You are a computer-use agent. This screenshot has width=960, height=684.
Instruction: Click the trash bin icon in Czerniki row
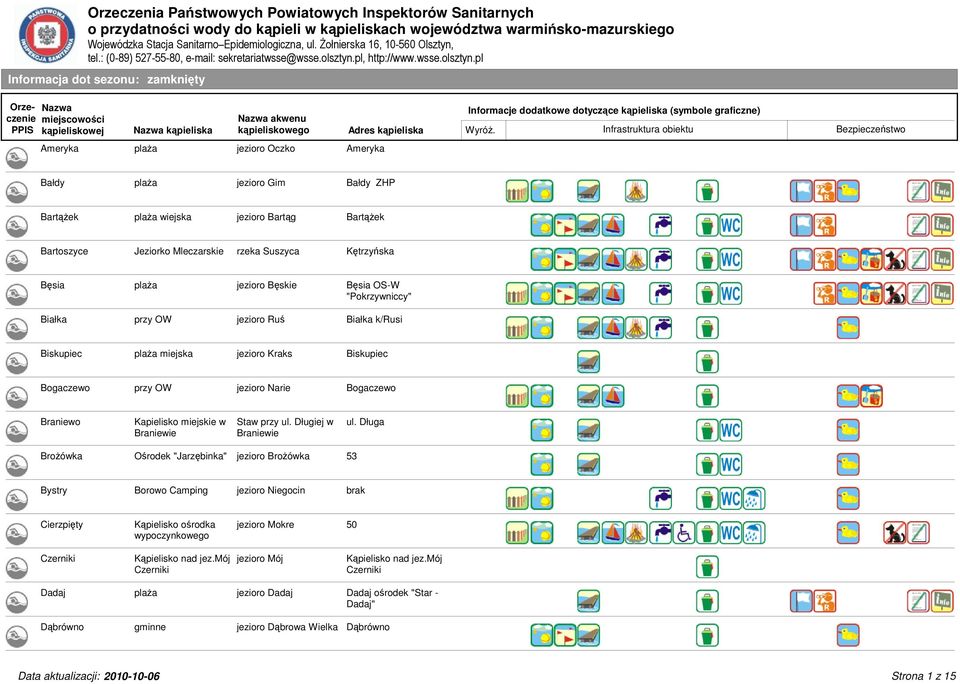point(707,568)
